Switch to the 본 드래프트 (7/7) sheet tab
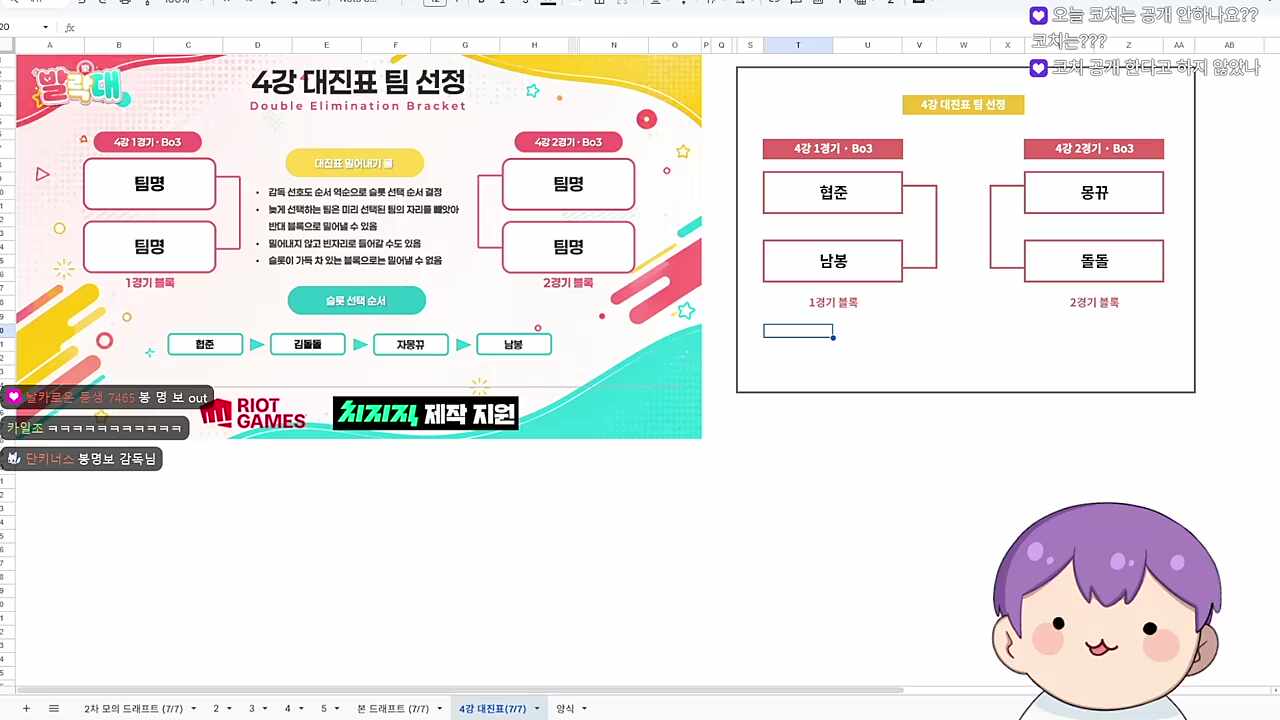This screenshot has height=720, width=1280. 392,708
